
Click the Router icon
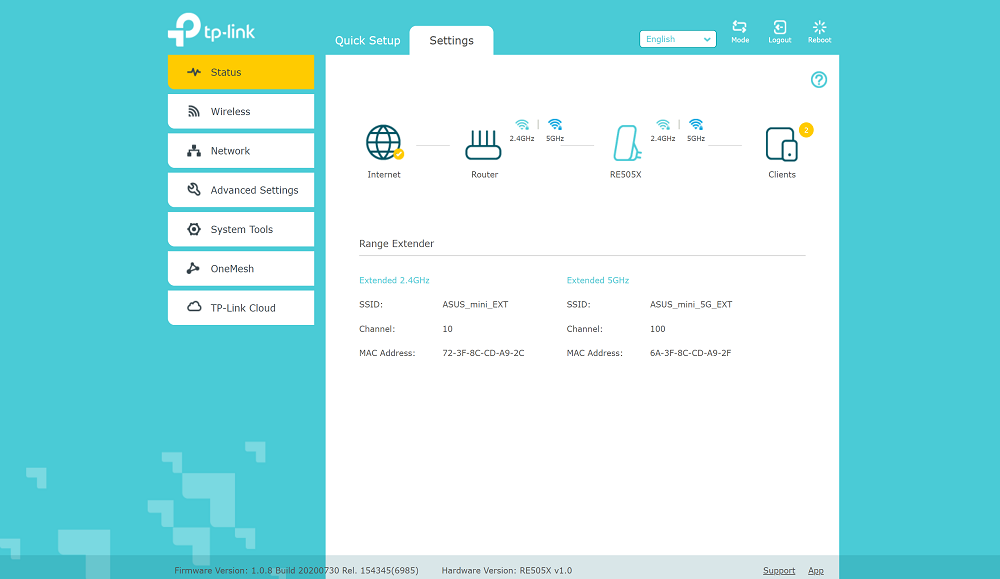point(483,145)
